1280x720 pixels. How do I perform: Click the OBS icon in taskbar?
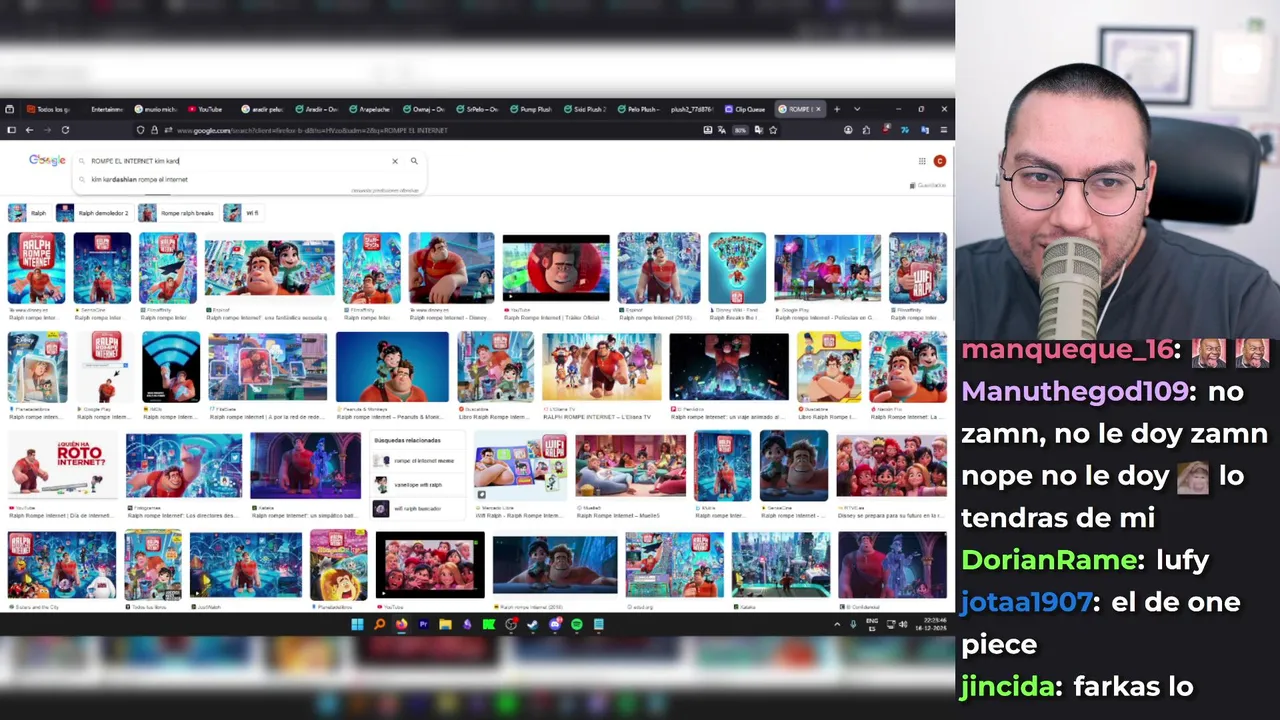pos(511,625)
